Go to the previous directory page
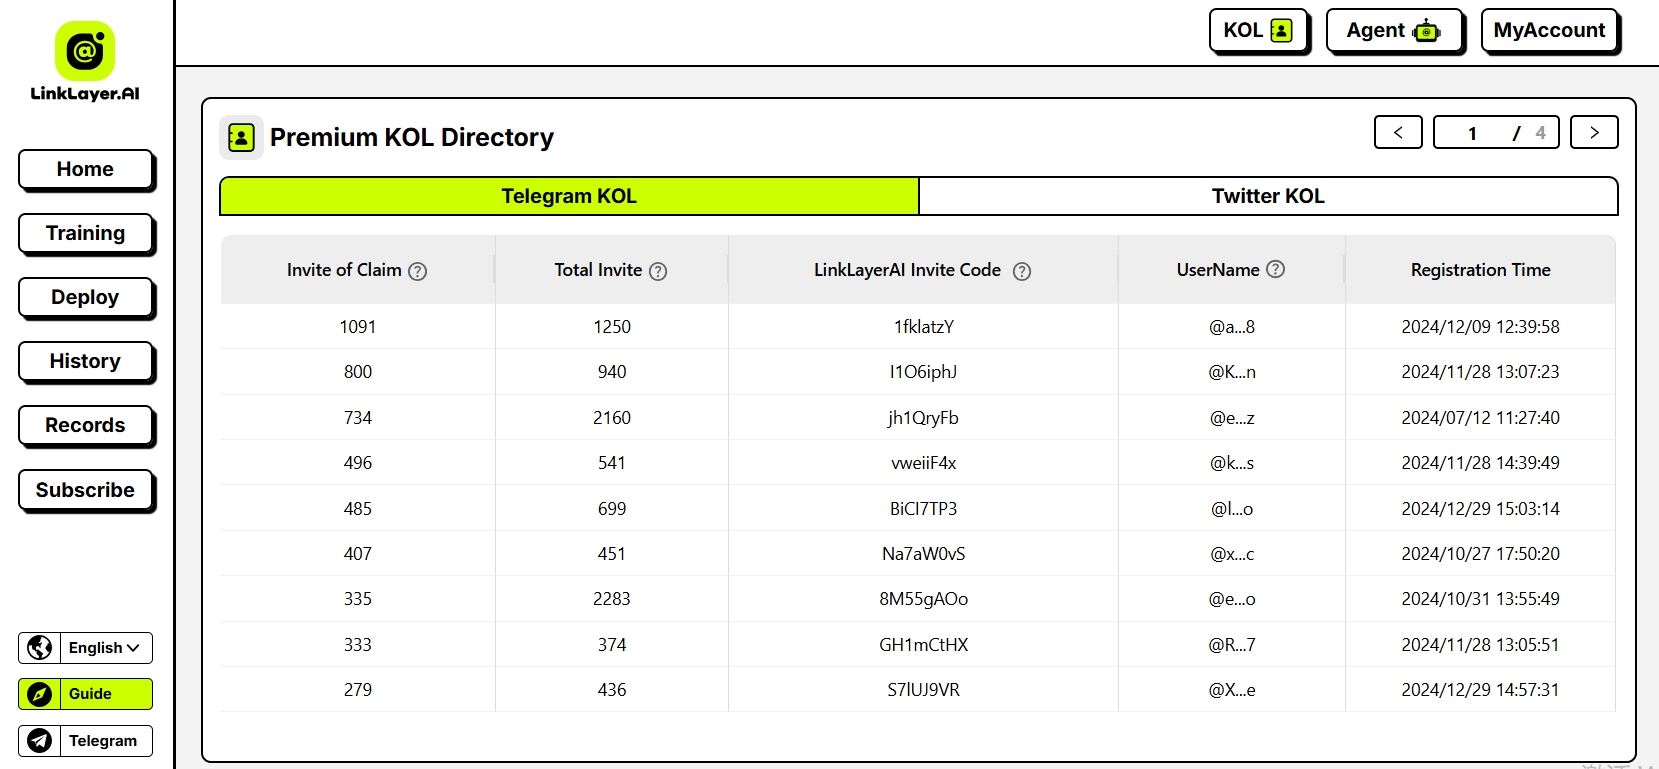Image resolution: width=1659 pixels, height=769 pixels. (1398, 132)
